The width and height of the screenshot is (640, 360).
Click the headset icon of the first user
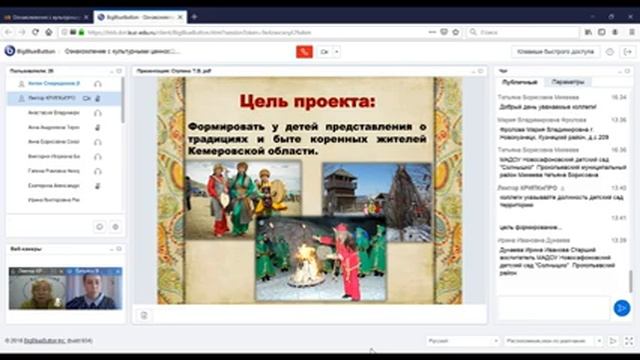[98, 84]
